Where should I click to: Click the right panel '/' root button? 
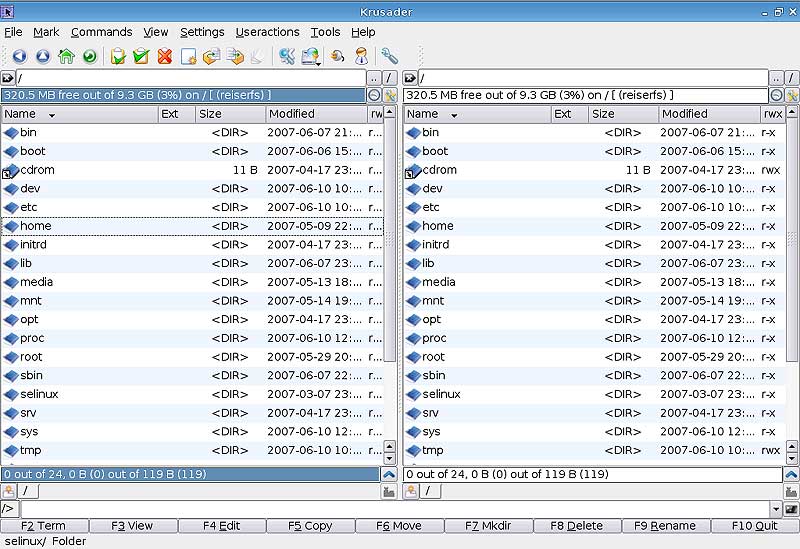point(791,78)
